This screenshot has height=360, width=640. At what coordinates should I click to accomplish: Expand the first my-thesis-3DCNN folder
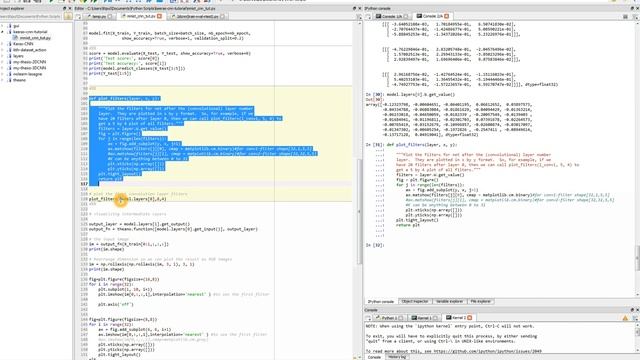[x=2, y=62]
